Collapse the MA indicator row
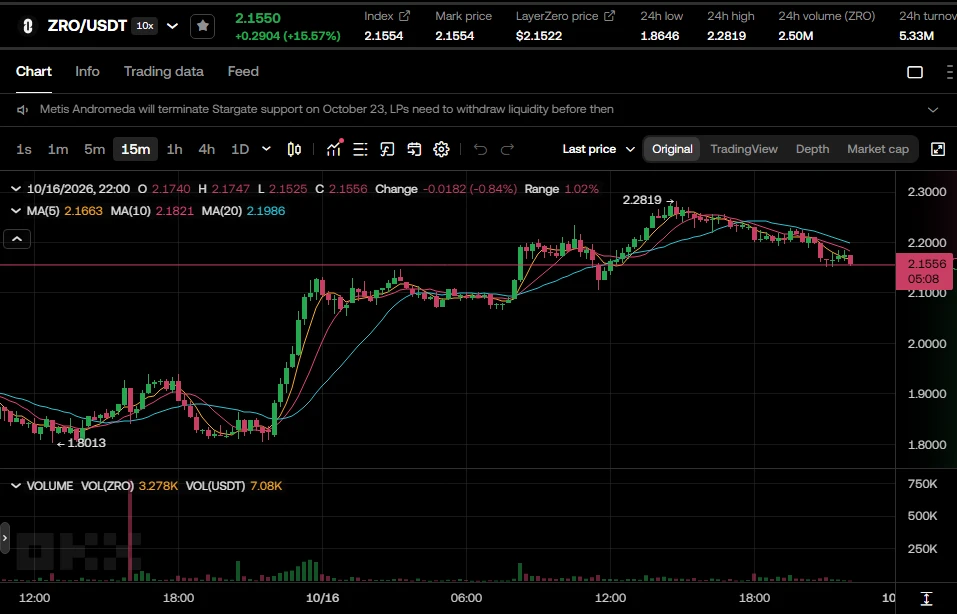This screenshot has width=957, height=614. click(16, 211)
